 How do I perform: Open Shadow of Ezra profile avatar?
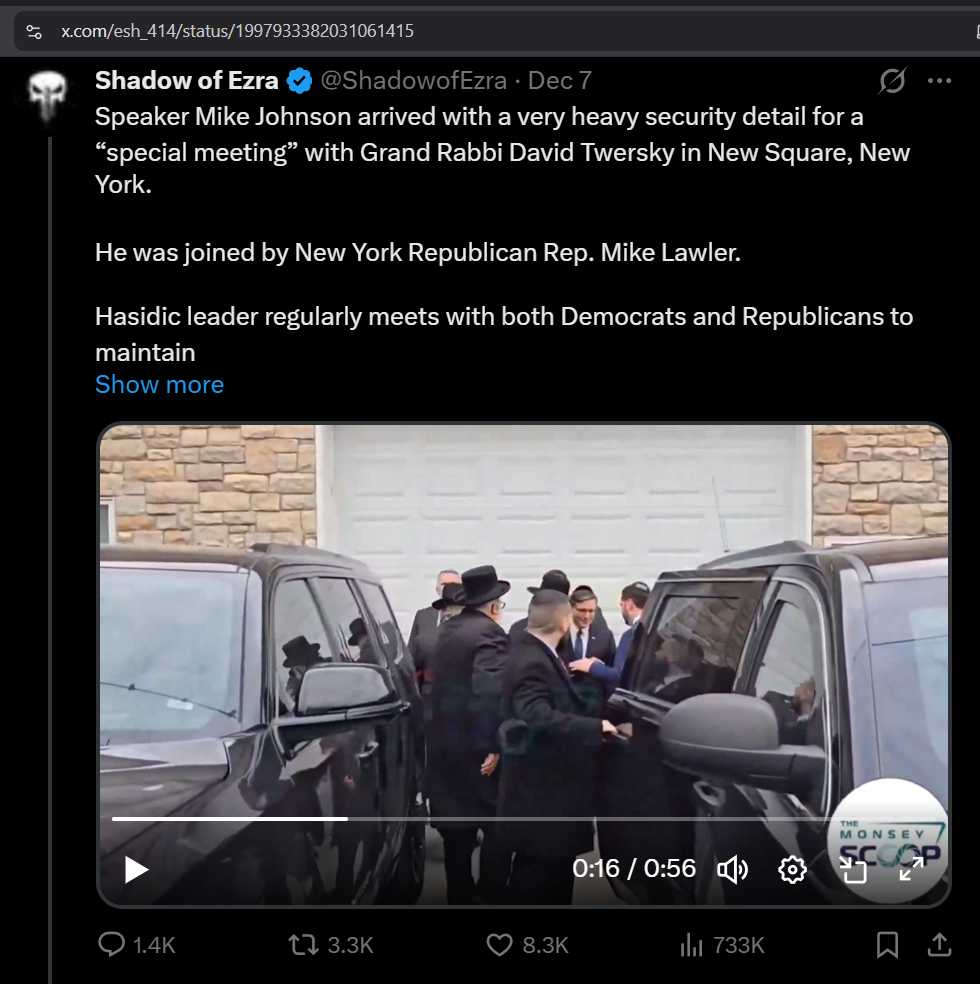(47, 97)
